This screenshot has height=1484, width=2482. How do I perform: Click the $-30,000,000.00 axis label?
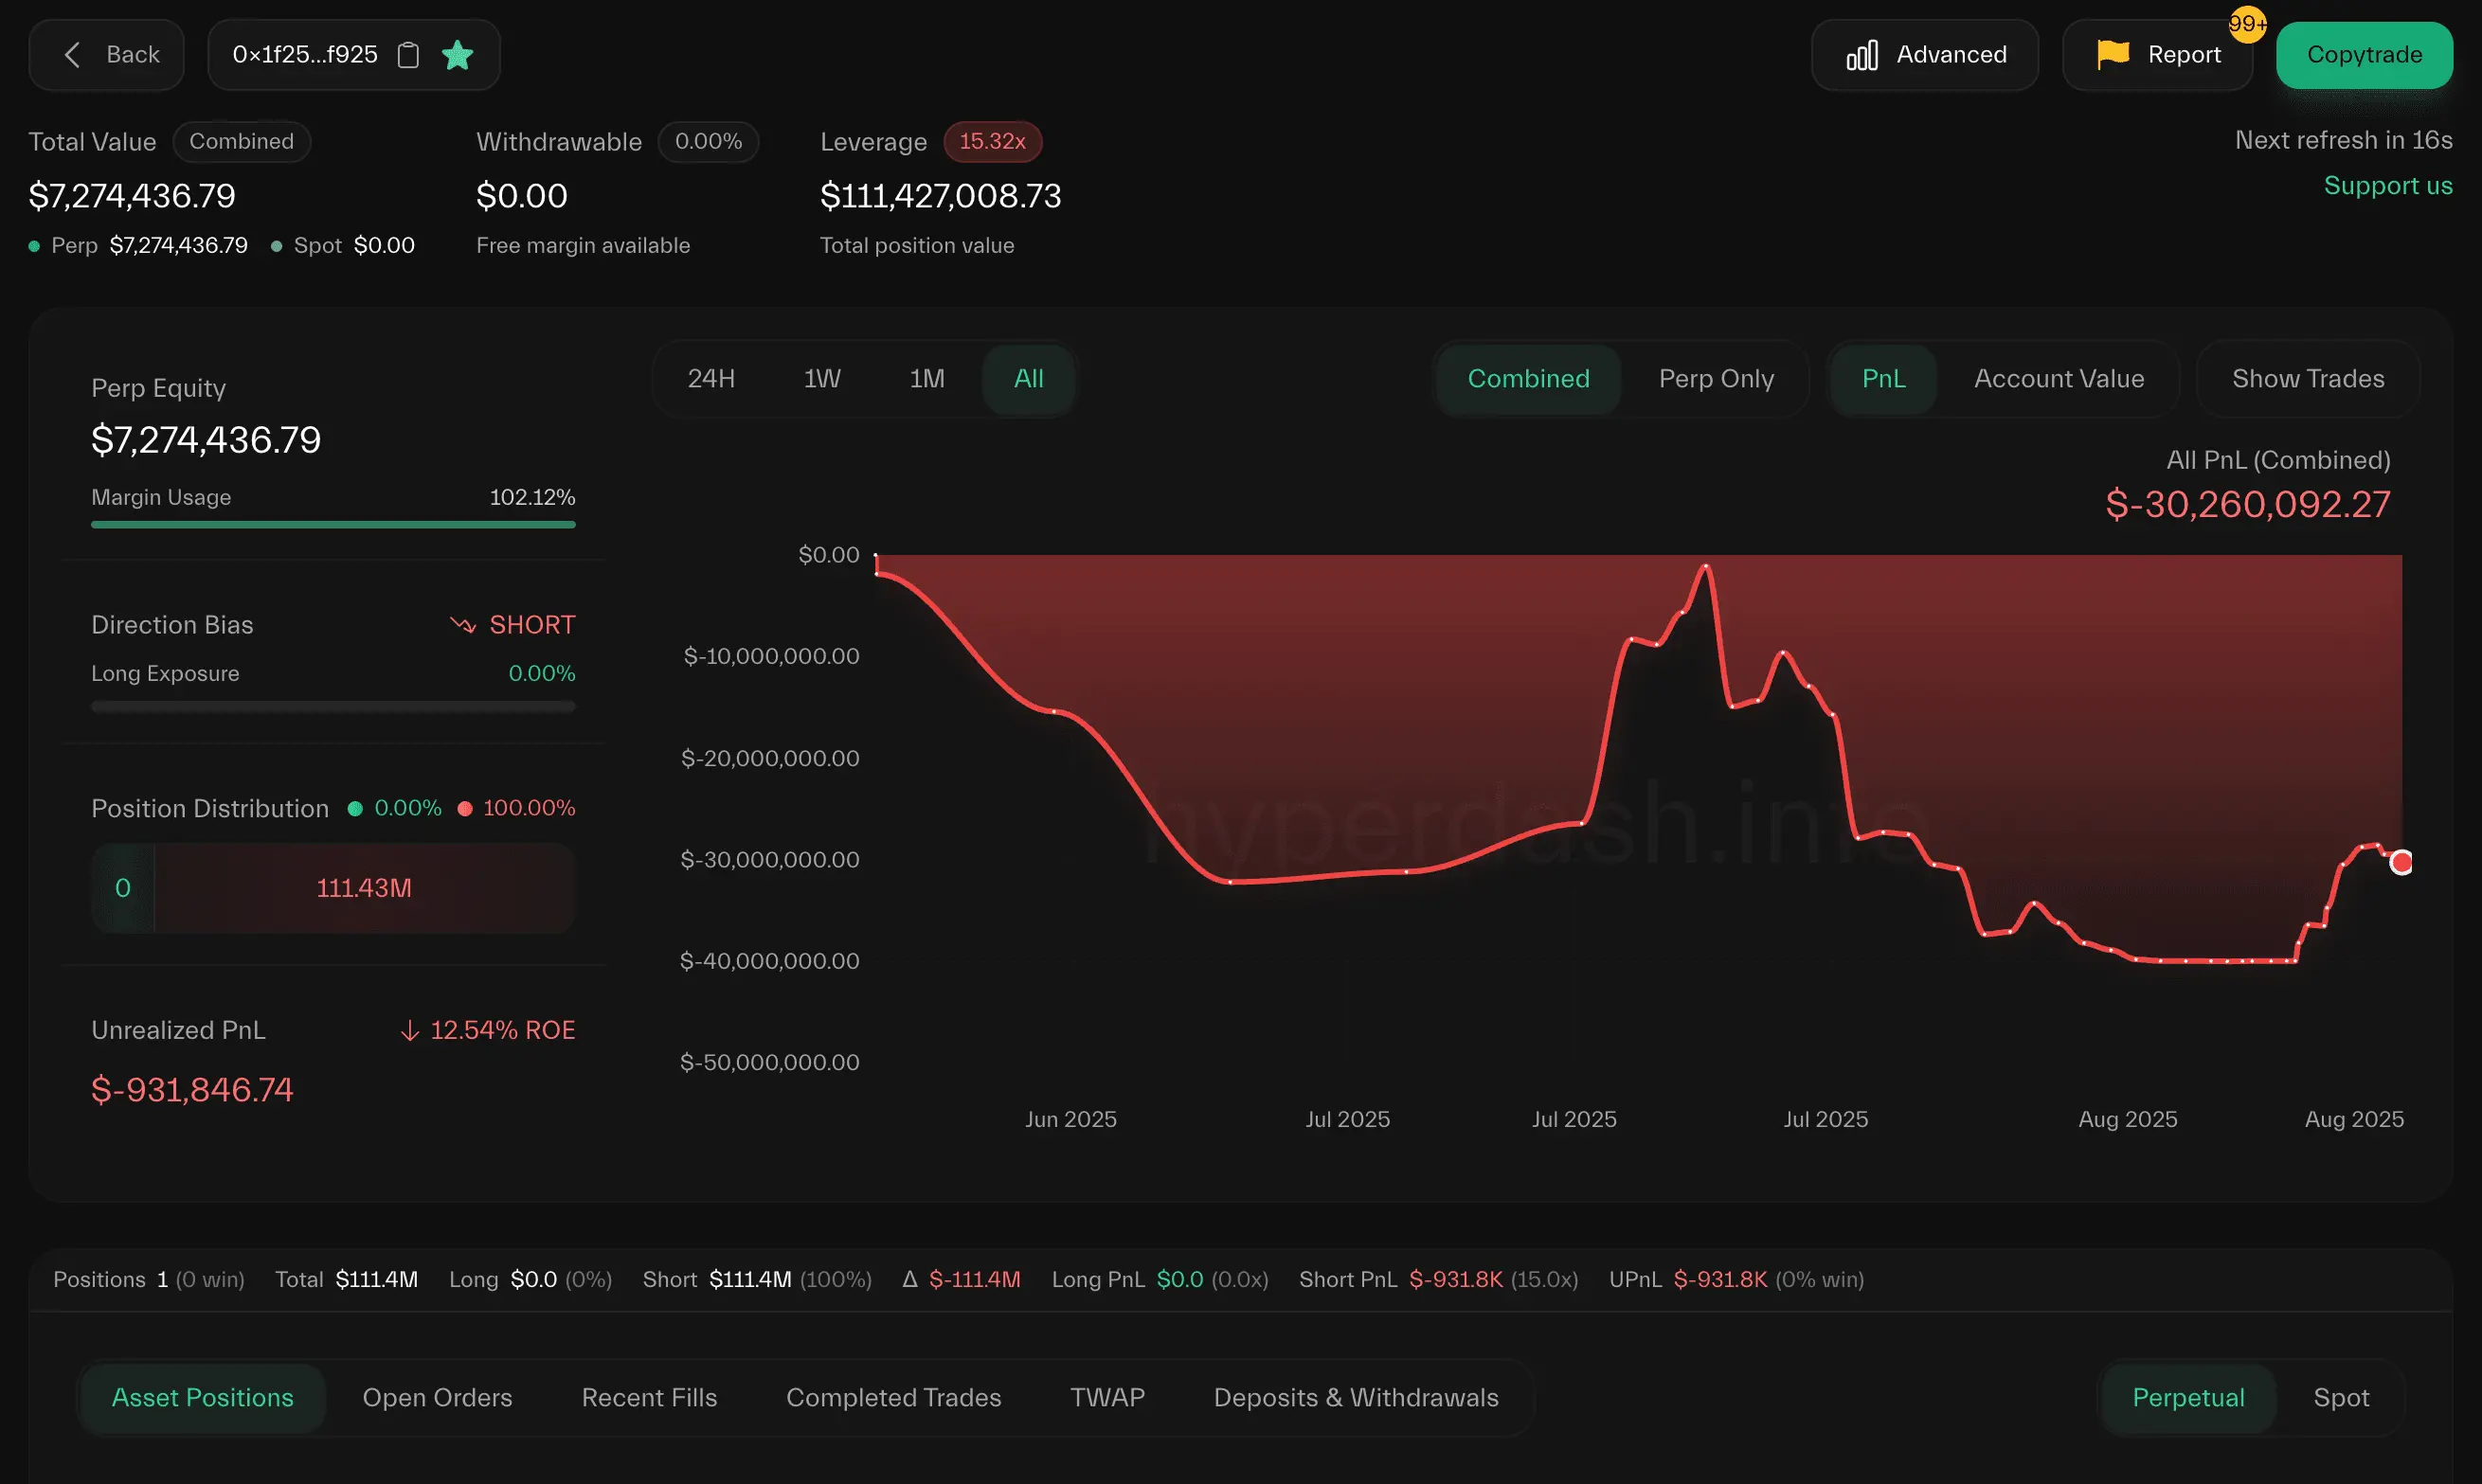point(770,860)
